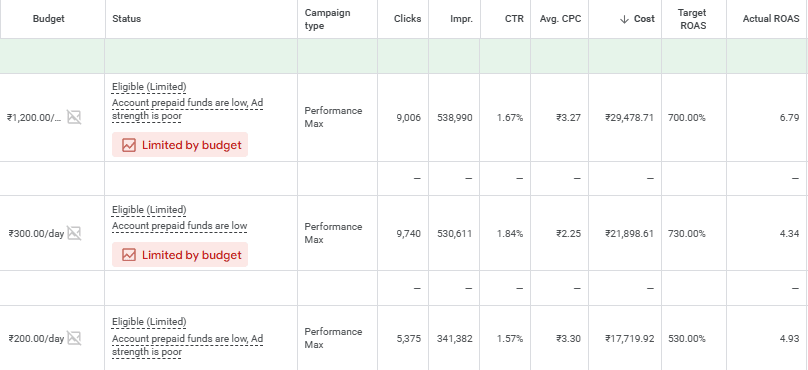
Task: Click 'Account prepaid funds are low' in ₹300.00/day row
Action: pos(179,226)
